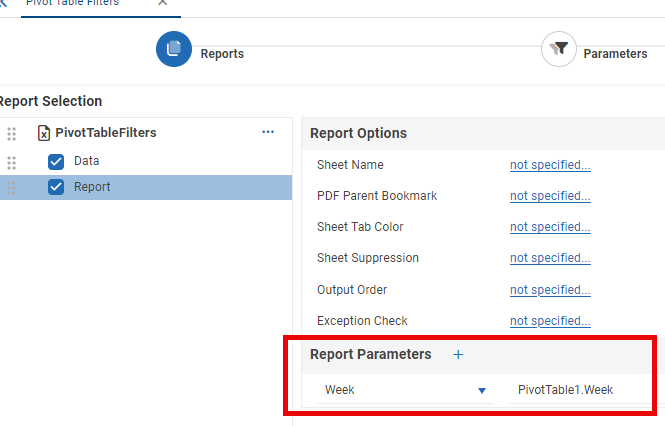Click the PivotTable1.Week value field

580,390
